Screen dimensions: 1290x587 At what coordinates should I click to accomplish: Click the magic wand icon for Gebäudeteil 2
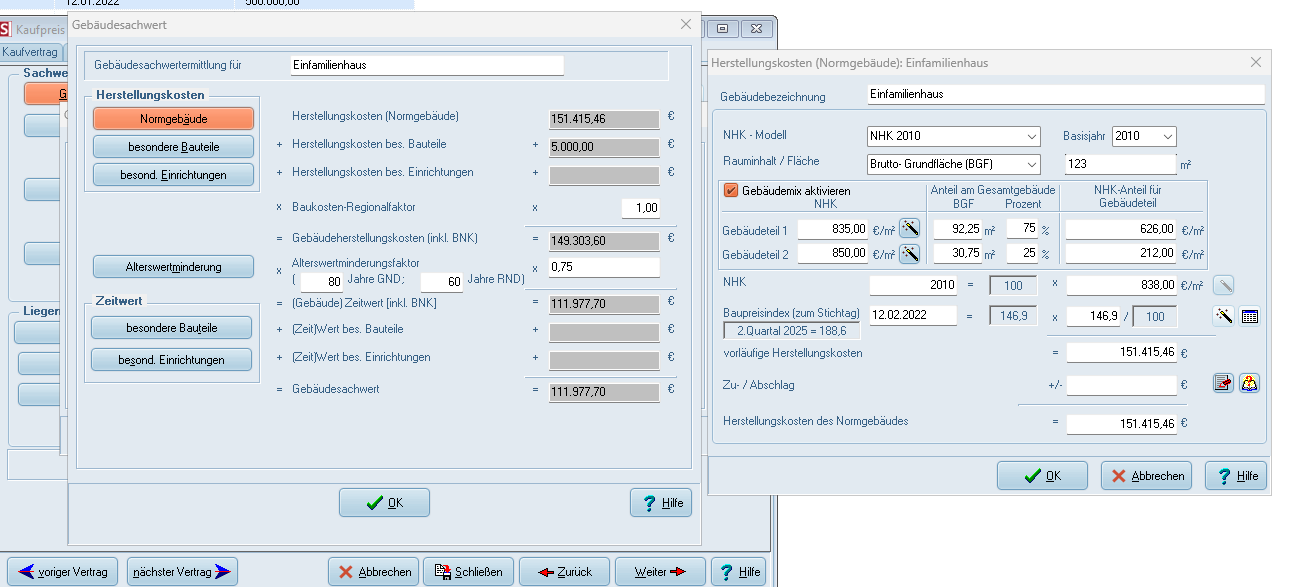tap(909, 254)
